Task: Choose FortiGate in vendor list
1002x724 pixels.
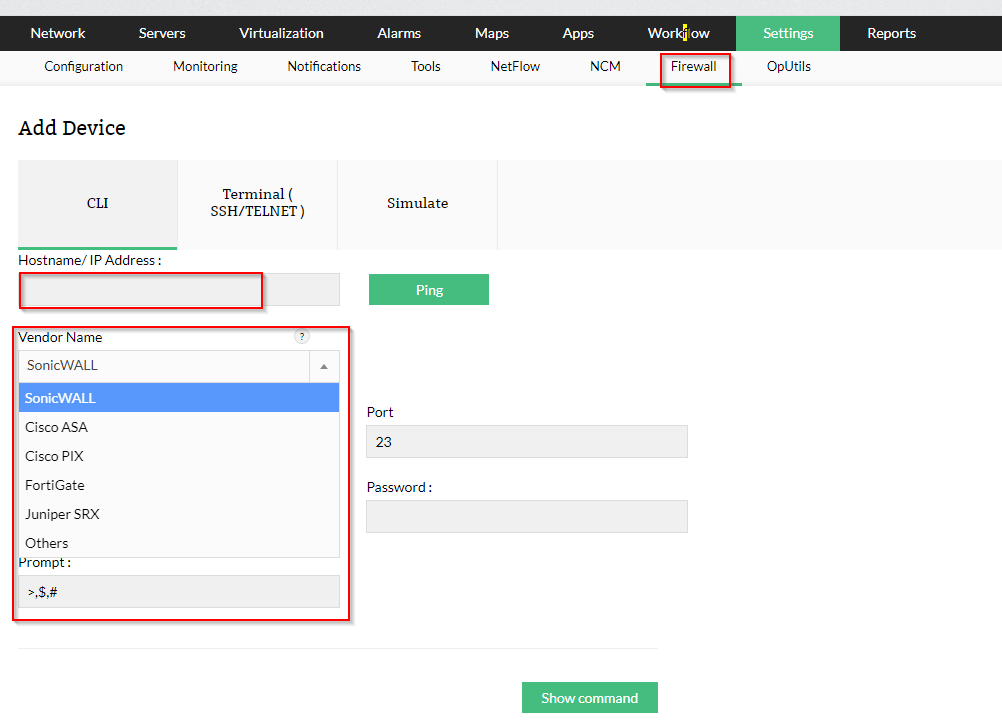Action: (x=179, y=485)
